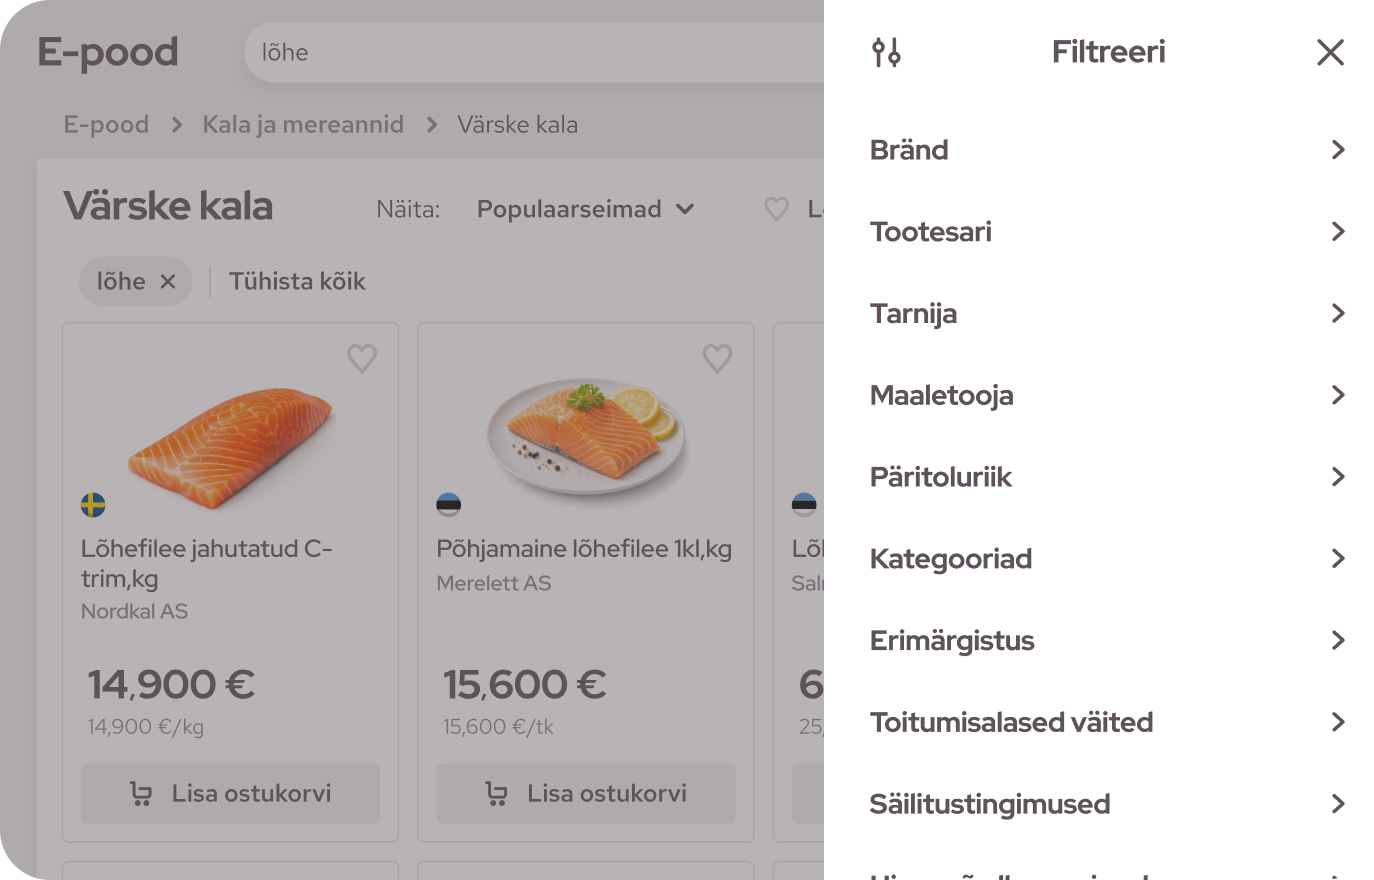1374x880 pixels.
Task: Click the filter sliders icon in the Filtreeri panel
Action: pos(886,51)
